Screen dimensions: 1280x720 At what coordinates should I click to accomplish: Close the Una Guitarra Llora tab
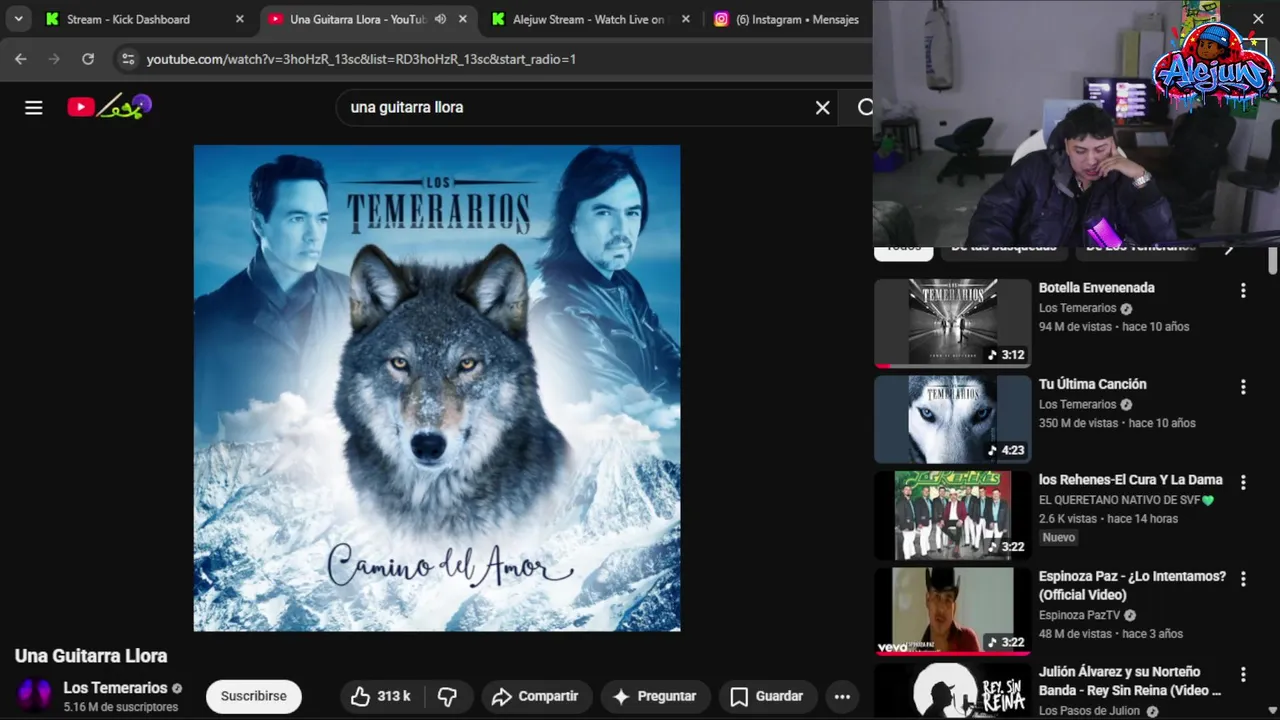462,19
